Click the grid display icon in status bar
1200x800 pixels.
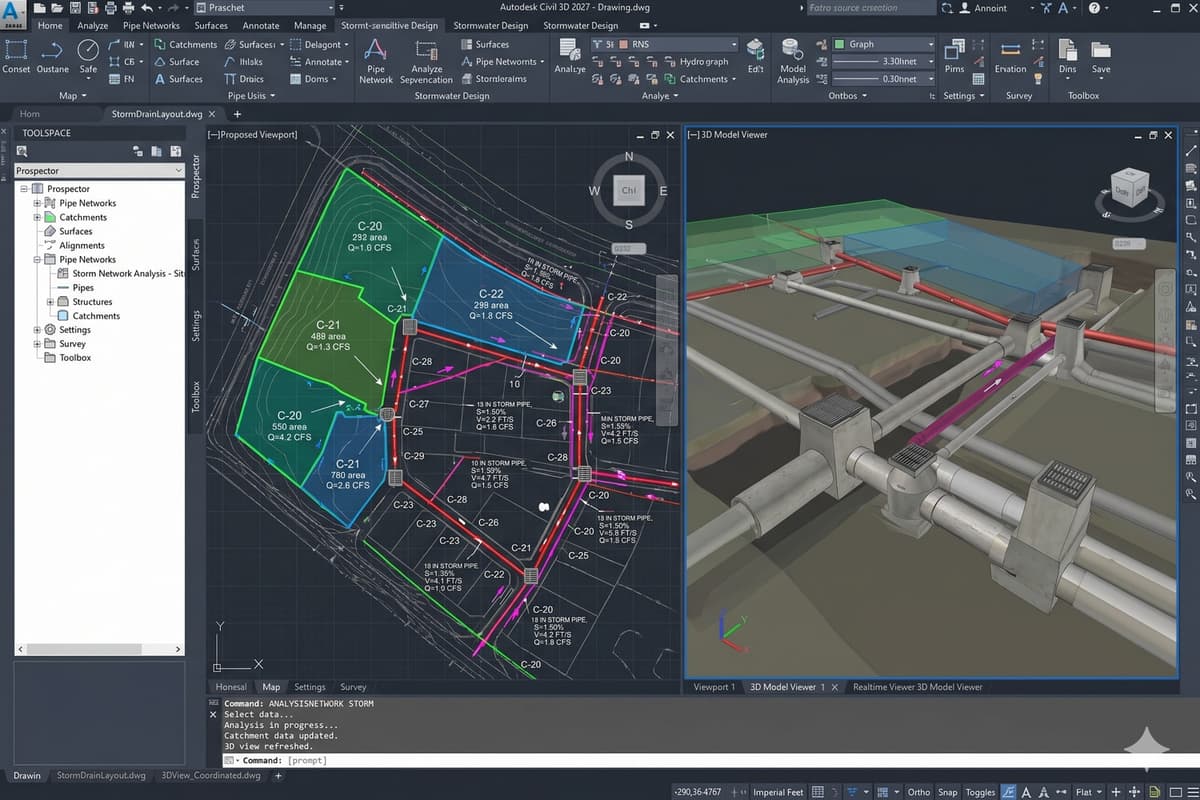[x=817, y=791]
